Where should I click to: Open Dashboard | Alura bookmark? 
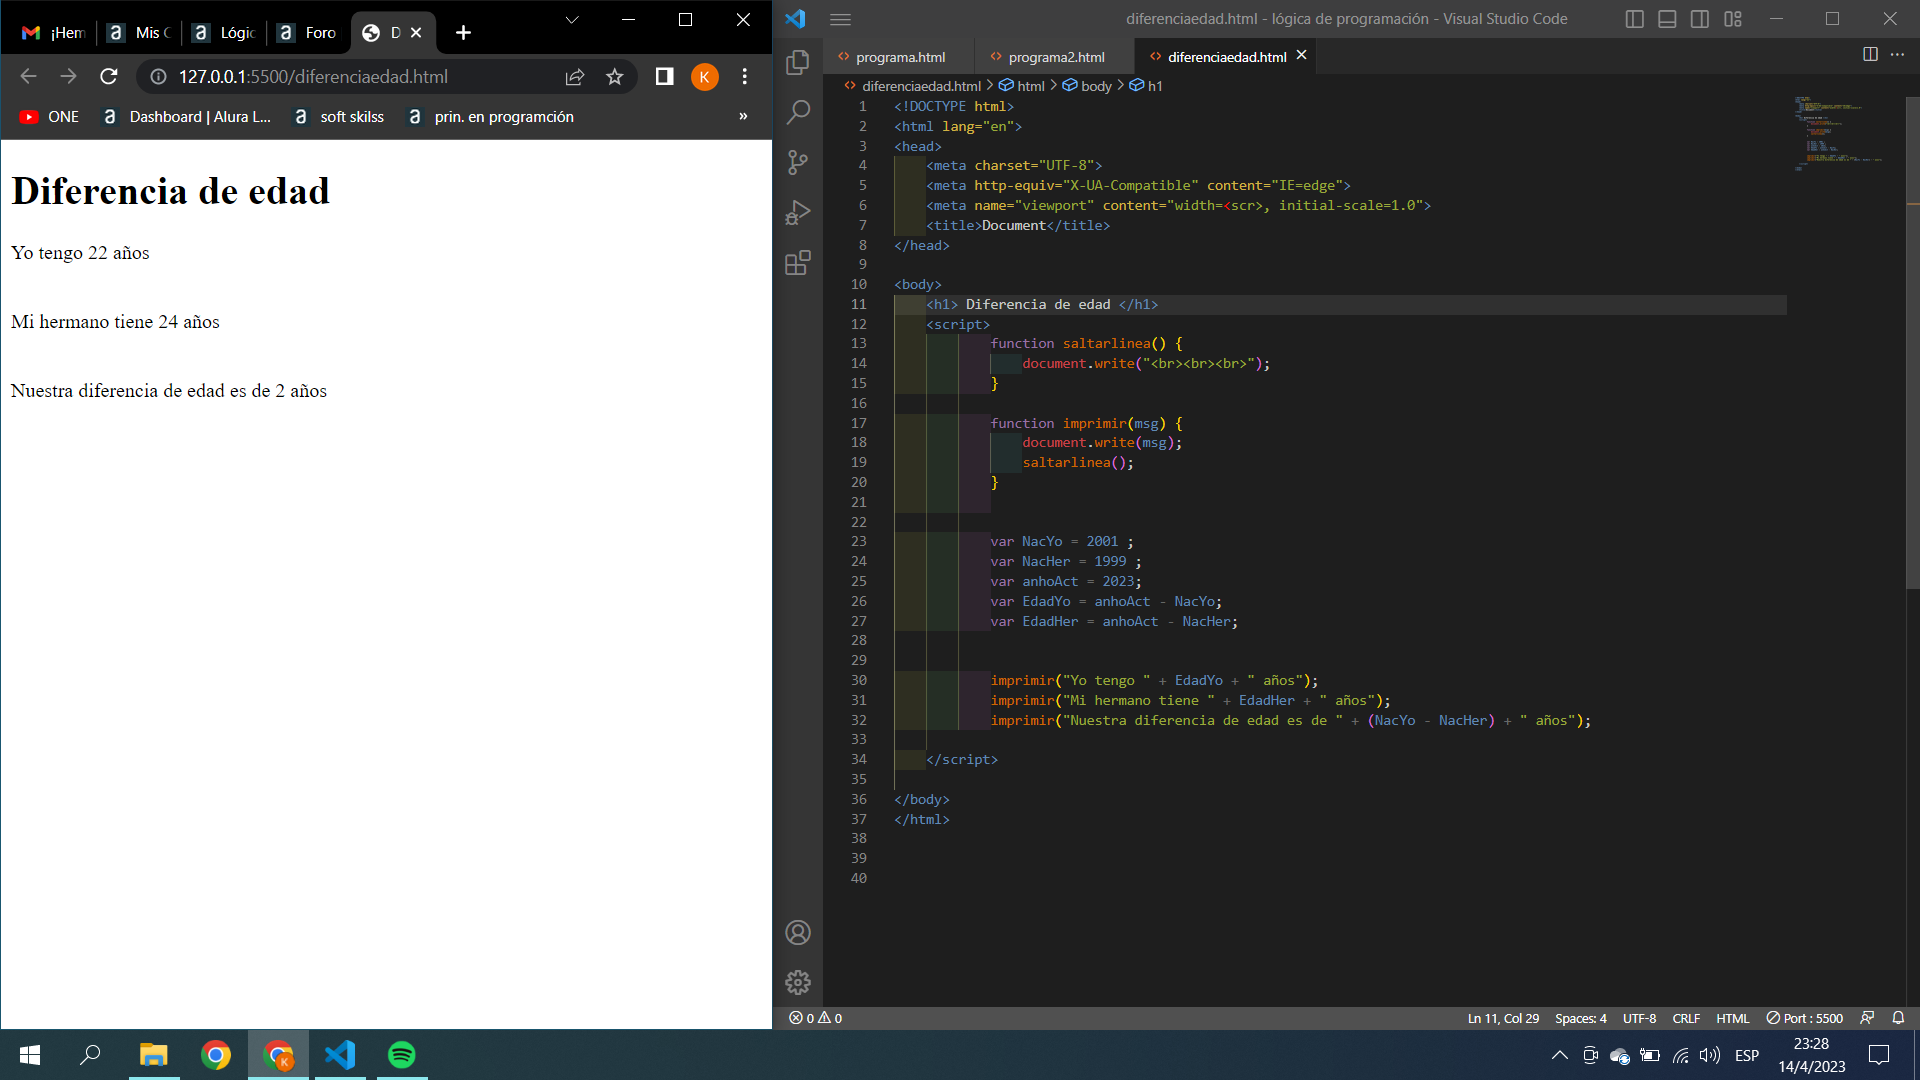click(x=187, y=117)
